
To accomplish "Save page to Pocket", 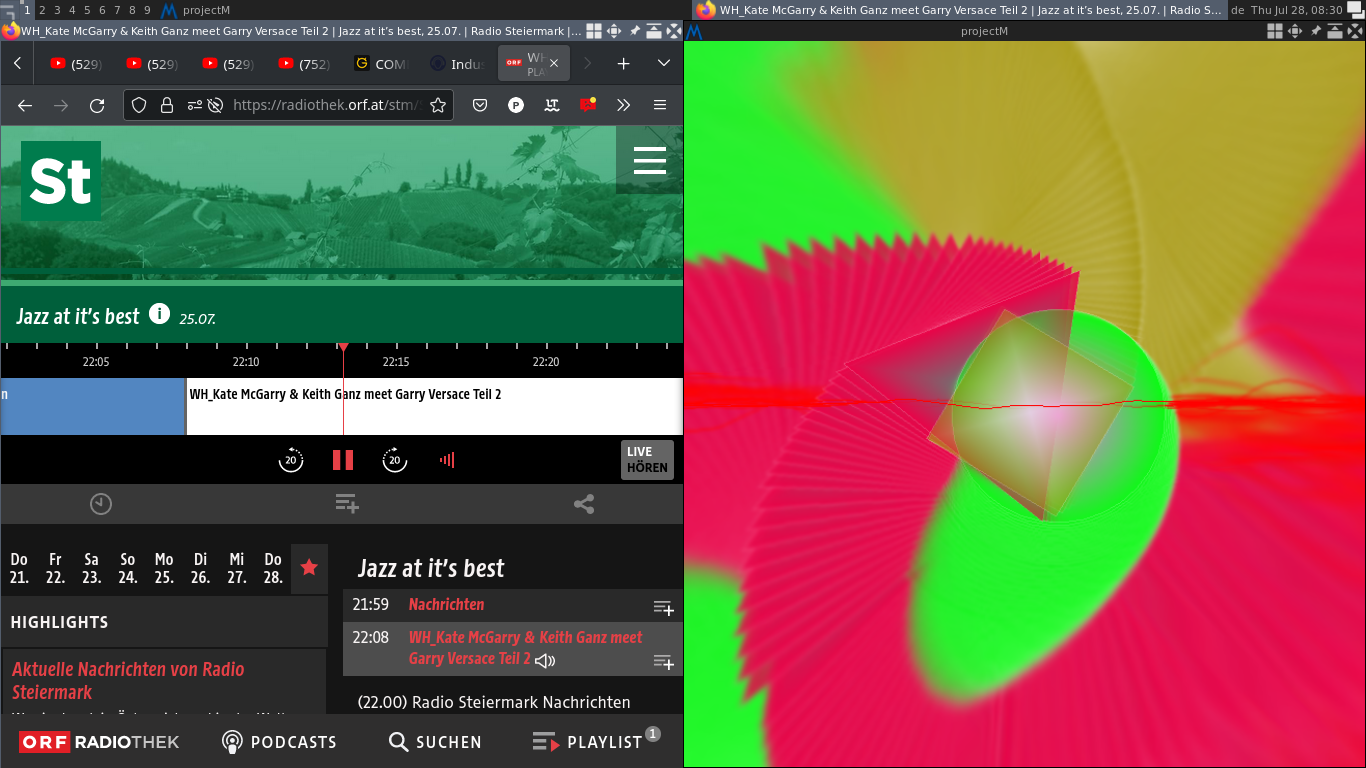I will pos(480,105).
